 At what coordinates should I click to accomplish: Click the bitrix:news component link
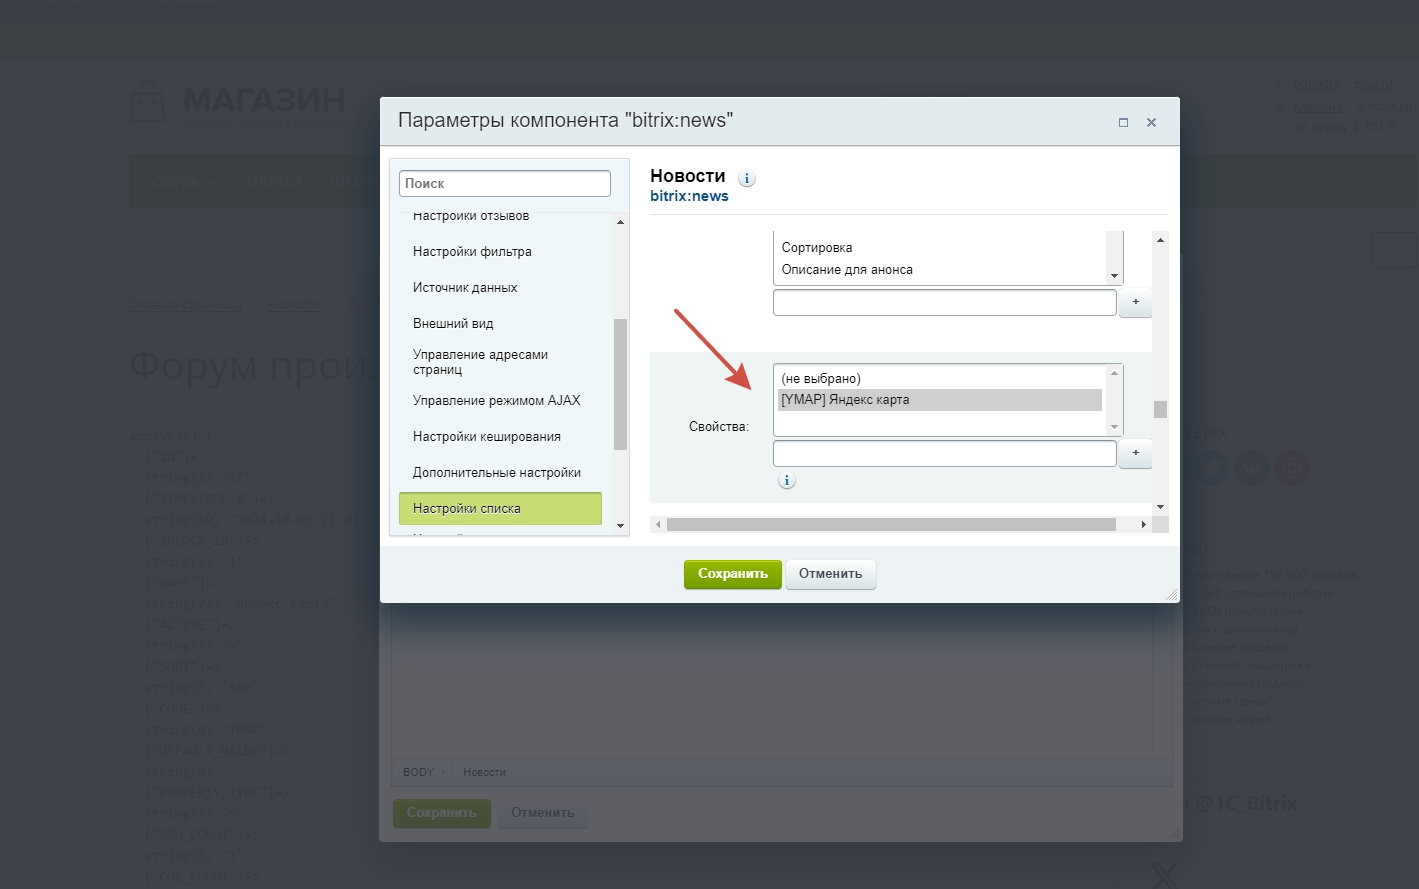pyautogui.click(x=689, y=196)
